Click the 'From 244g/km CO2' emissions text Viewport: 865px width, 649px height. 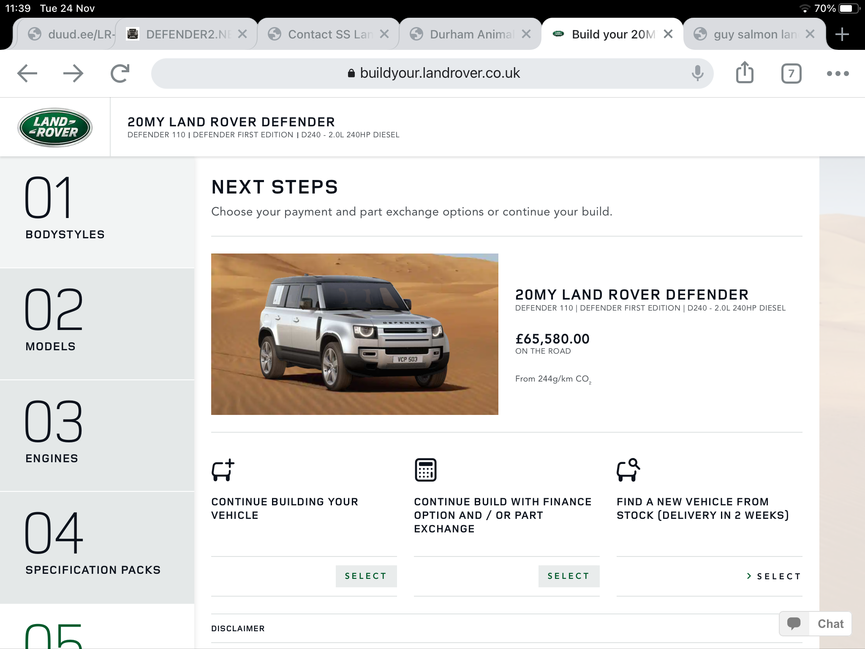553,379
